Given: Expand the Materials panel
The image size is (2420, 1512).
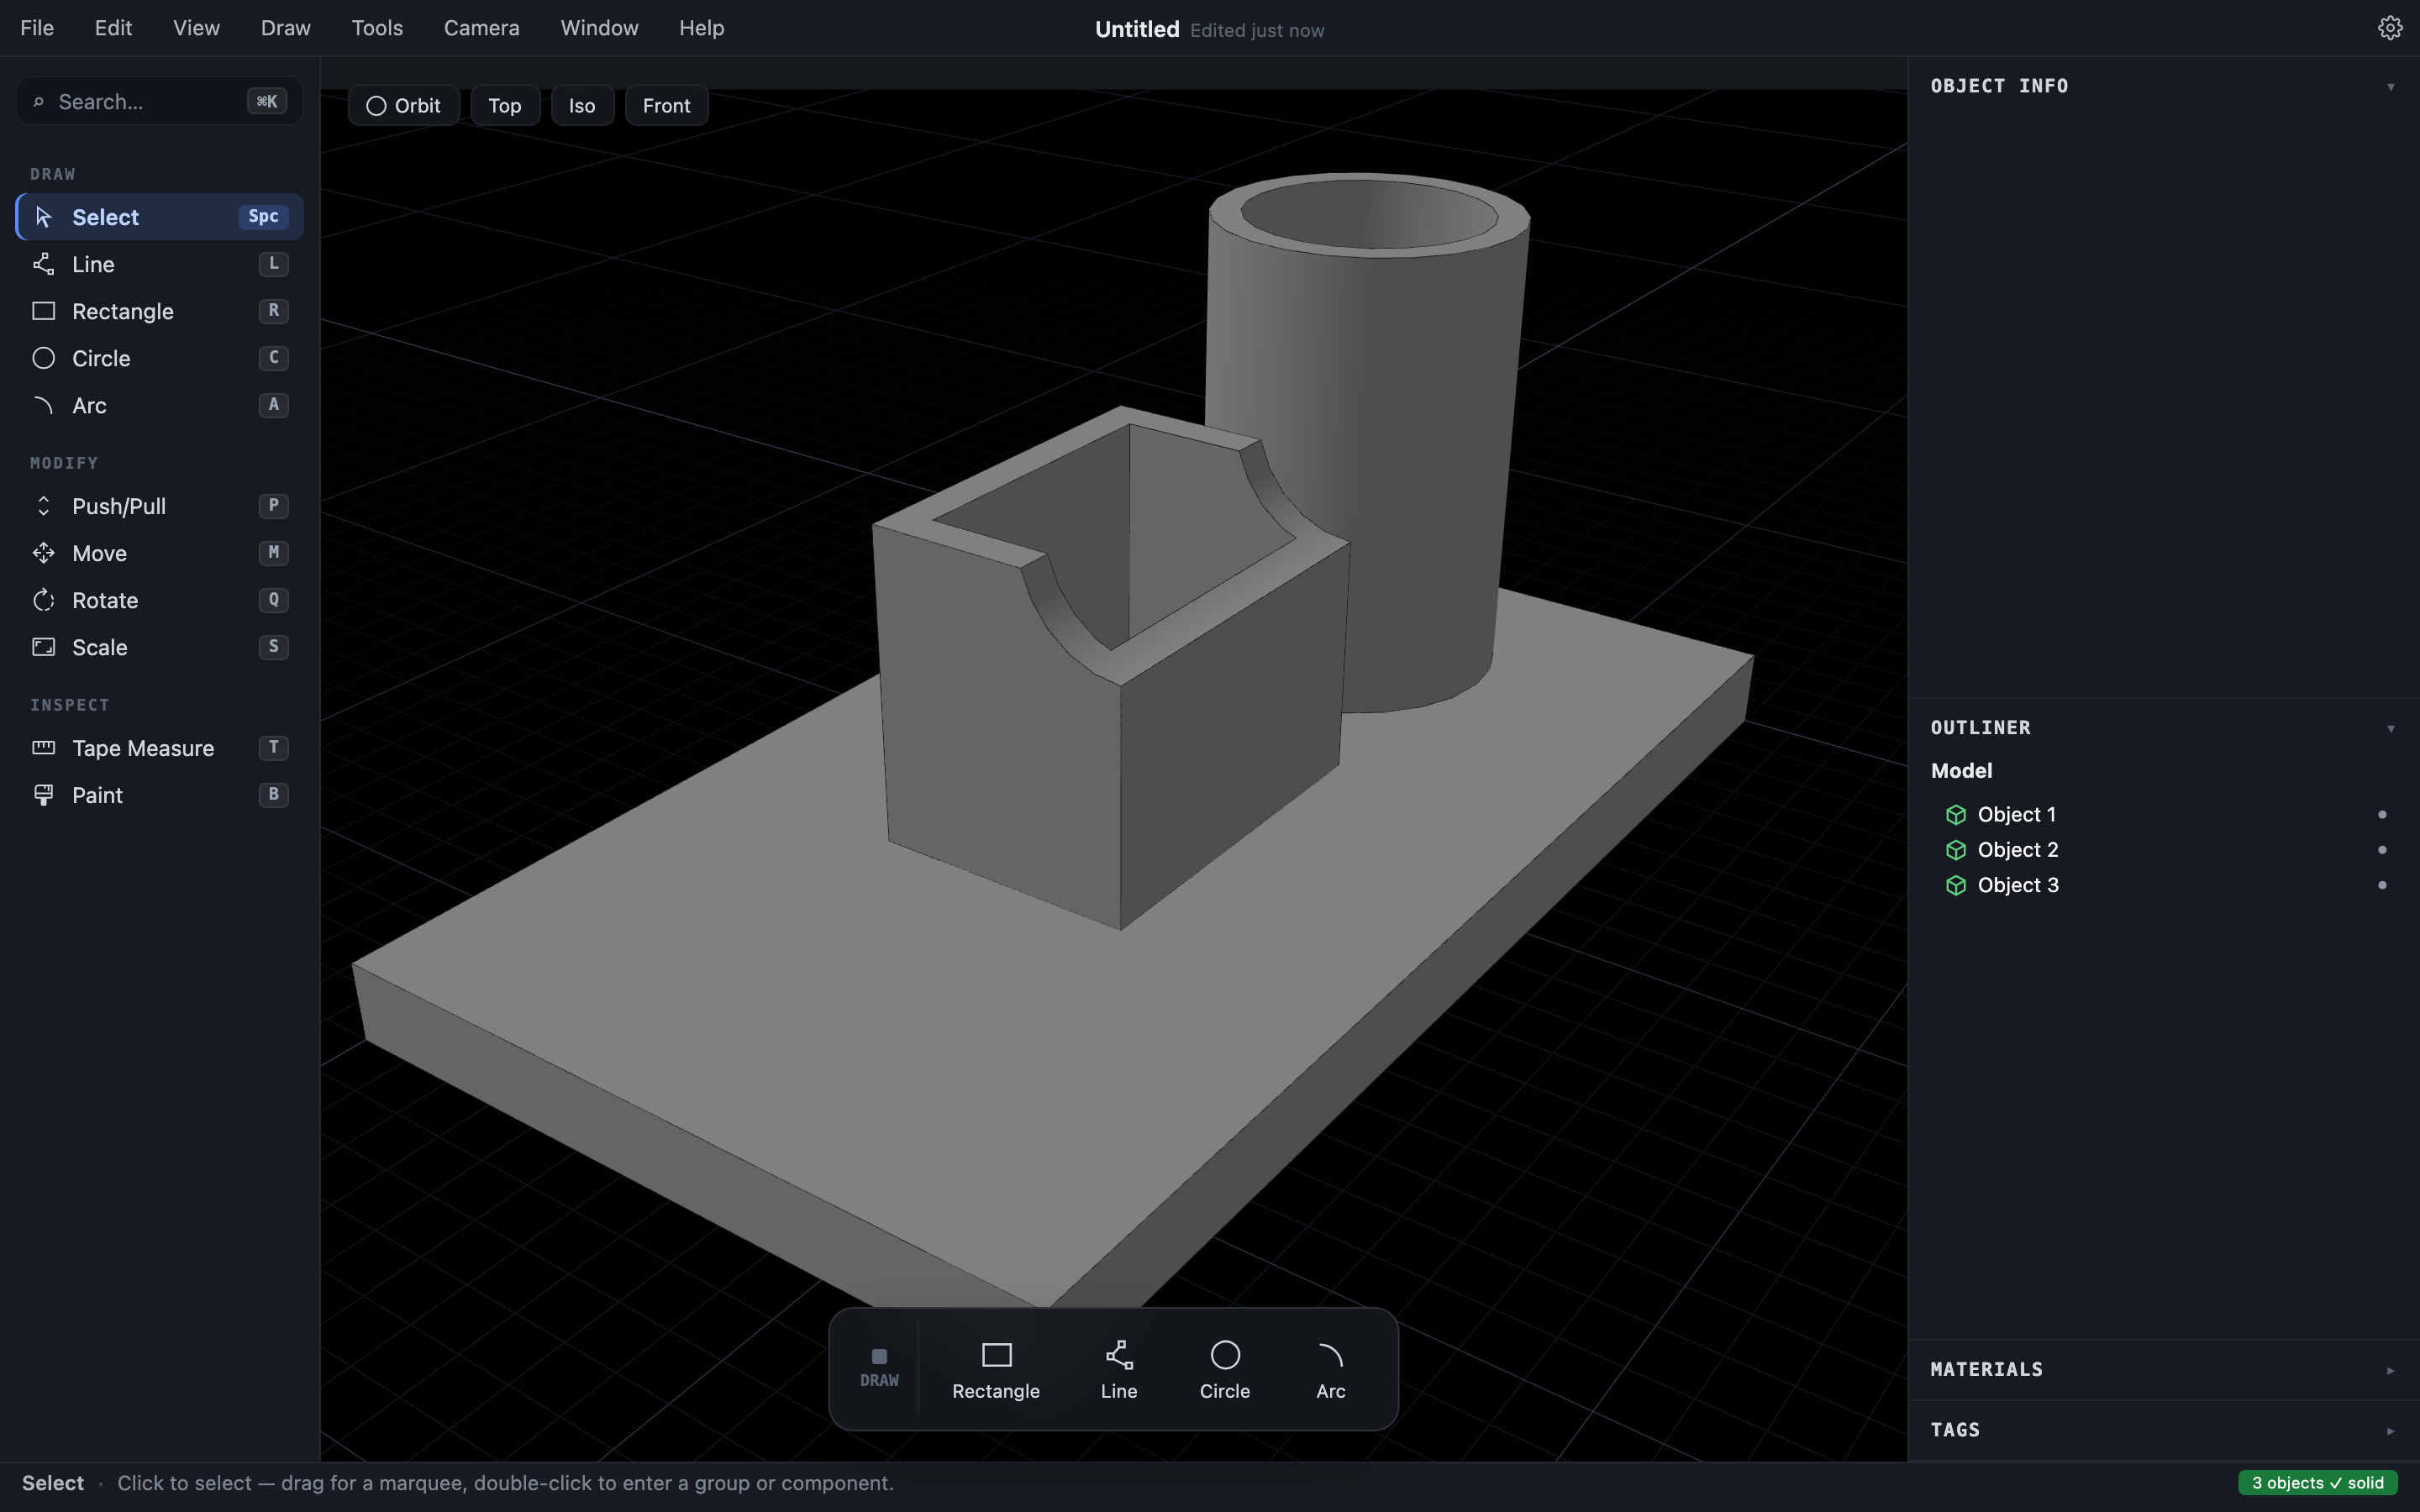Looking at the screenshot, I should [2390, 1370].
